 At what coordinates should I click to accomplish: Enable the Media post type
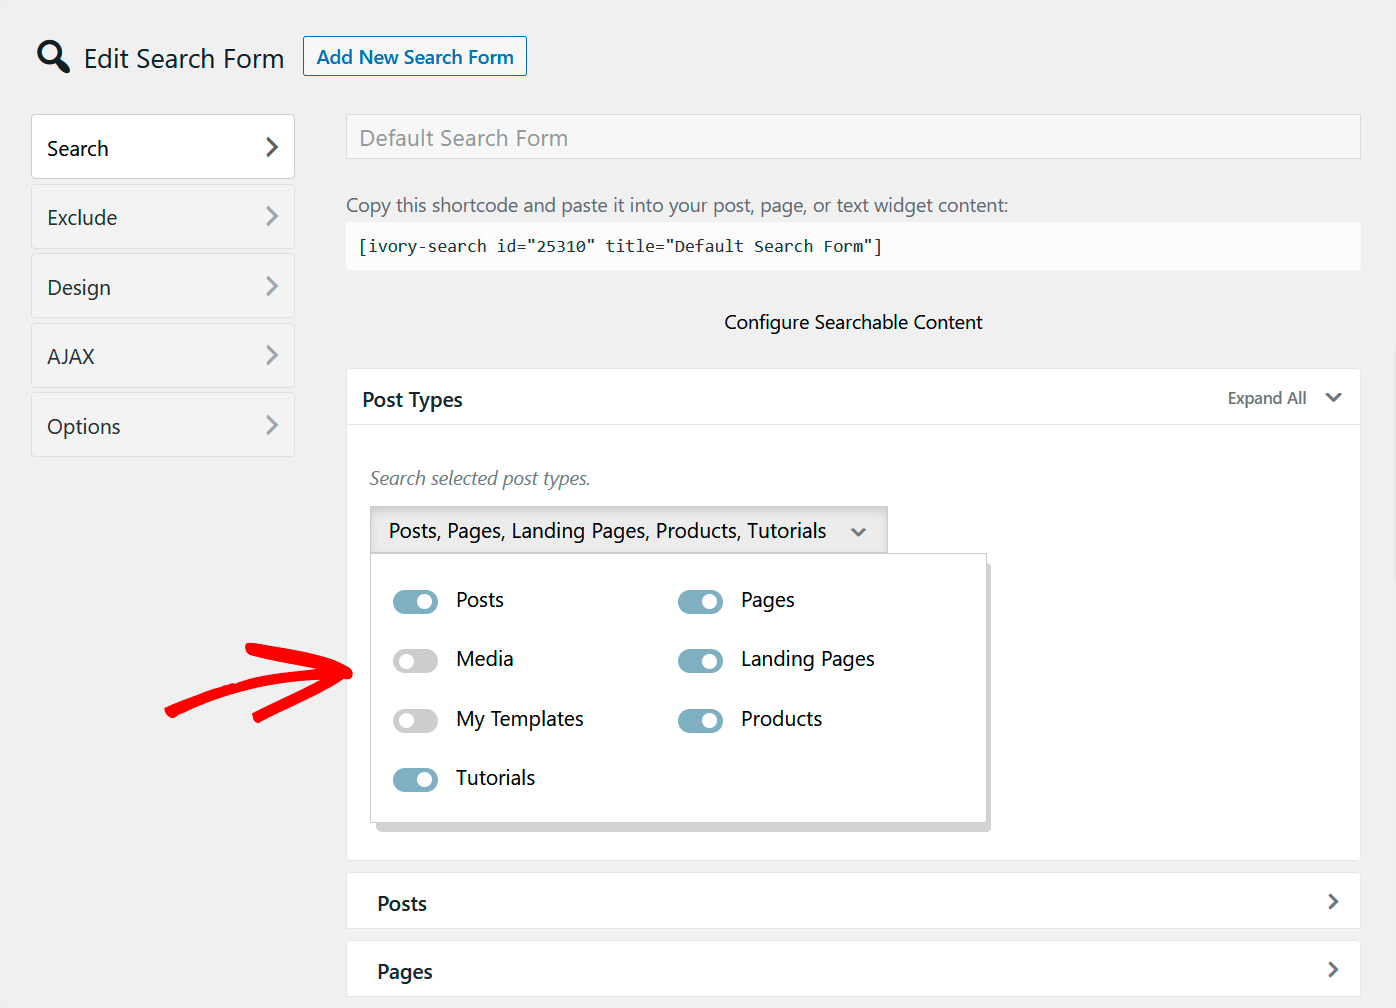[x=415, y=660]
